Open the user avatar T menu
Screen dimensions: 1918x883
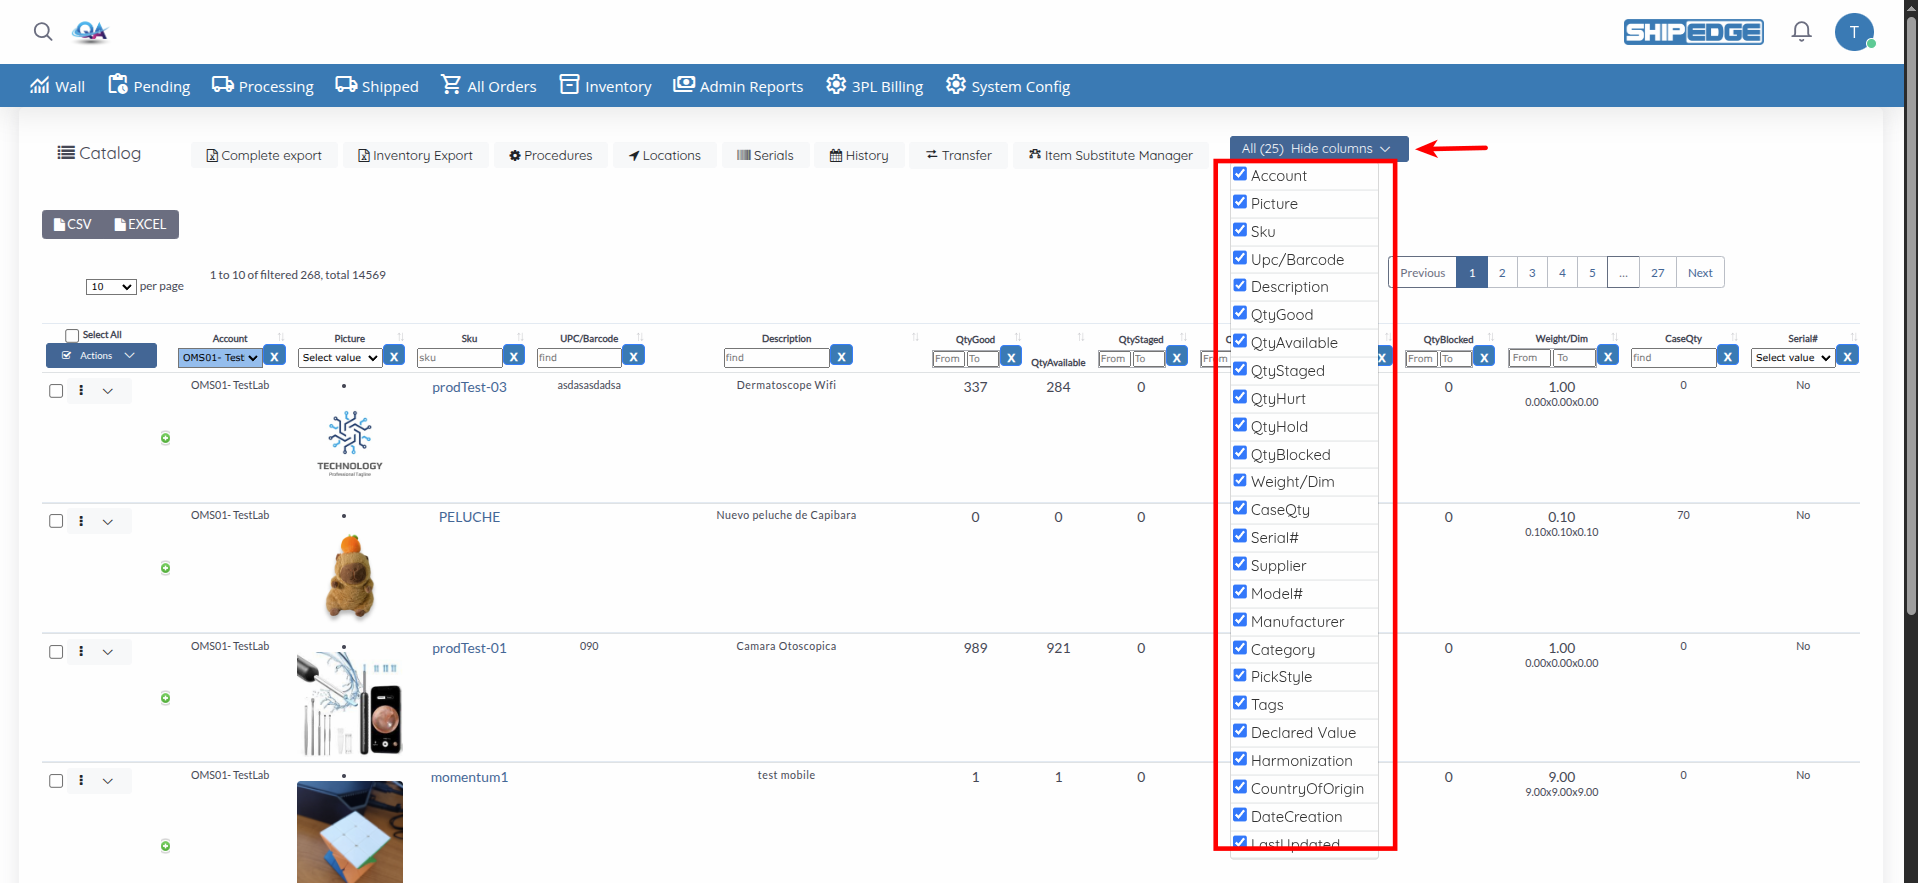[1854, 32]
